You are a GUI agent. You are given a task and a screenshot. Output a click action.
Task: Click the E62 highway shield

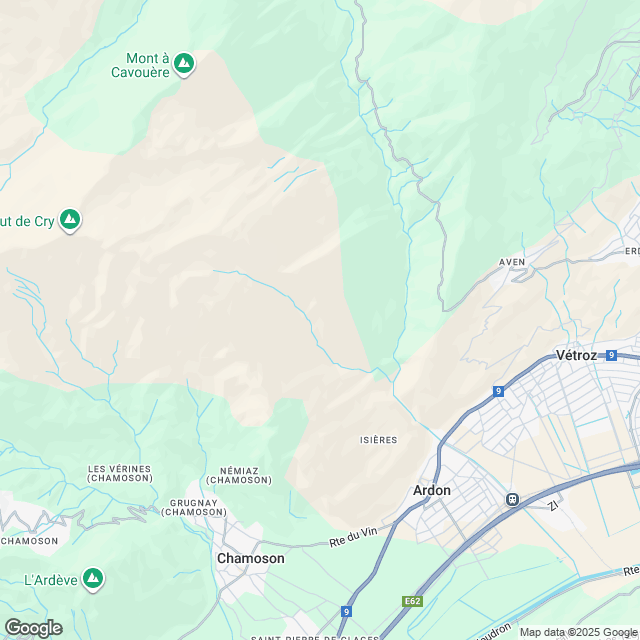[412, 601]
